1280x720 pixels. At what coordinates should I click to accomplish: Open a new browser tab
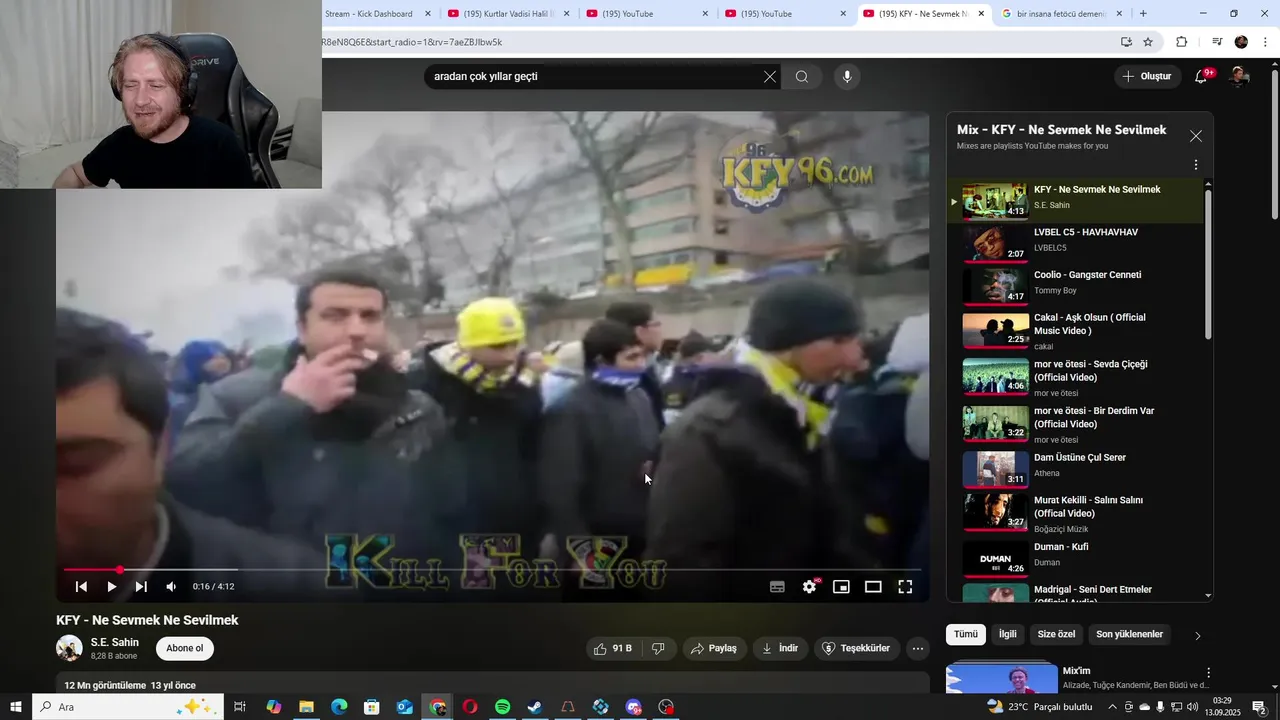click(1143, 14)
